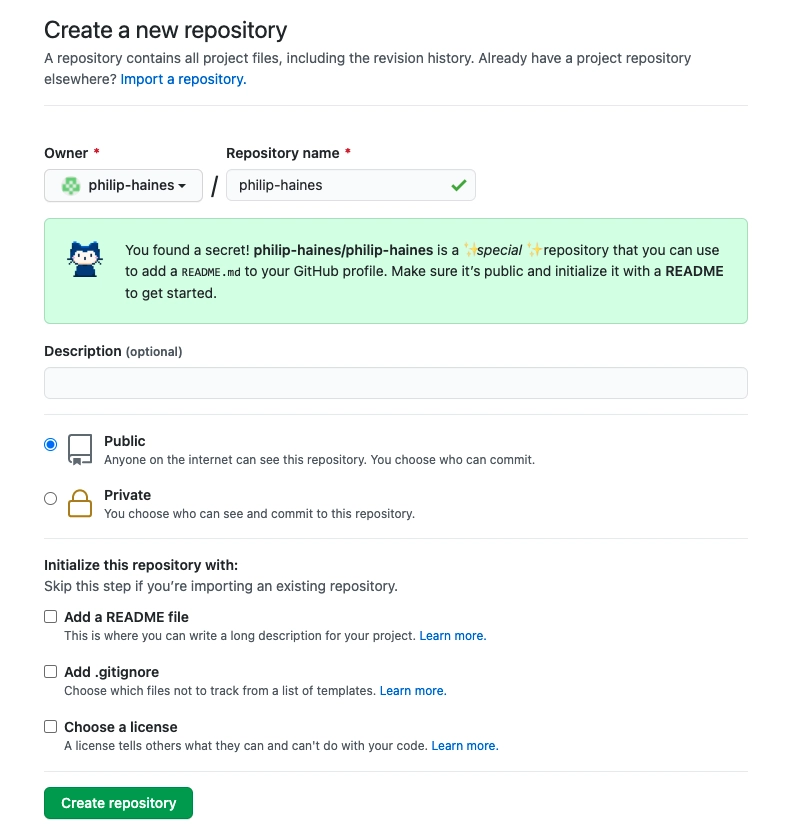This screenshot has height=835, width=789.
Task: Click the Create repository button
Action: point(118,803)
